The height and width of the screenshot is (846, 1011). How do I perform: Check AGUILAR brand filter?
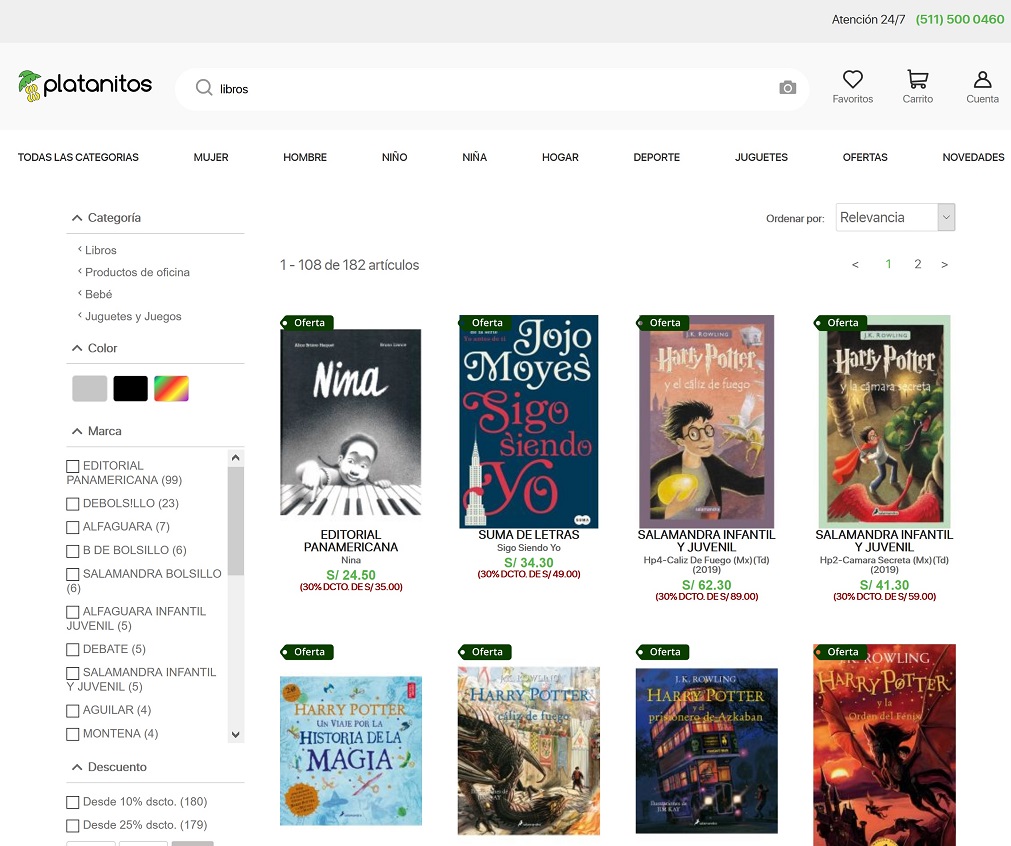click(73, 711)
